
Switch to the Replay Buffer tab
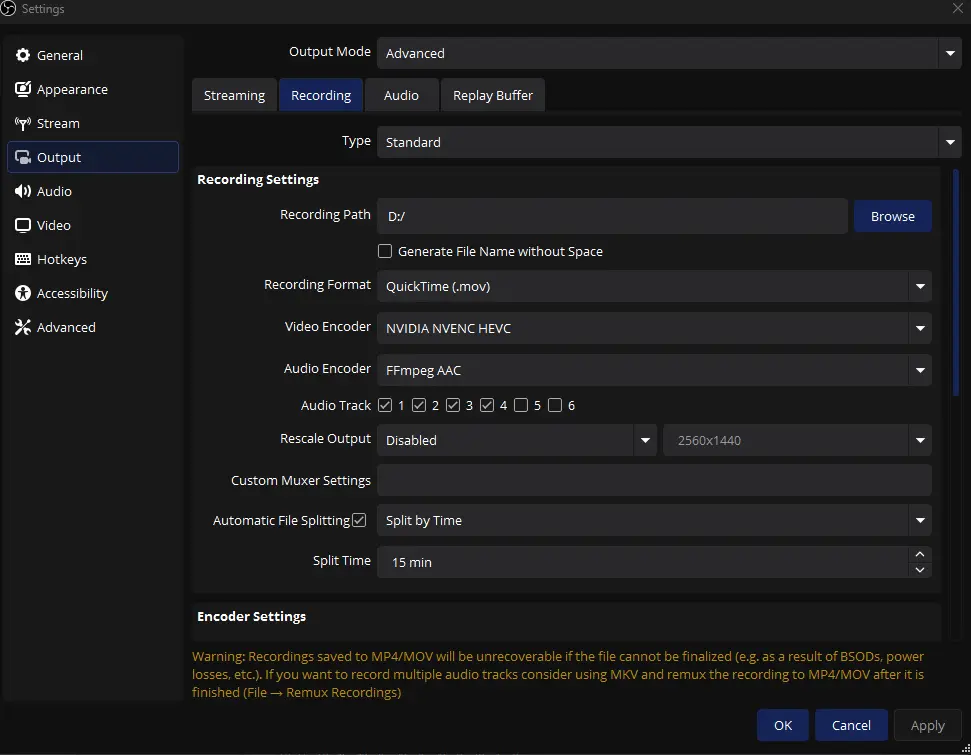492,96
